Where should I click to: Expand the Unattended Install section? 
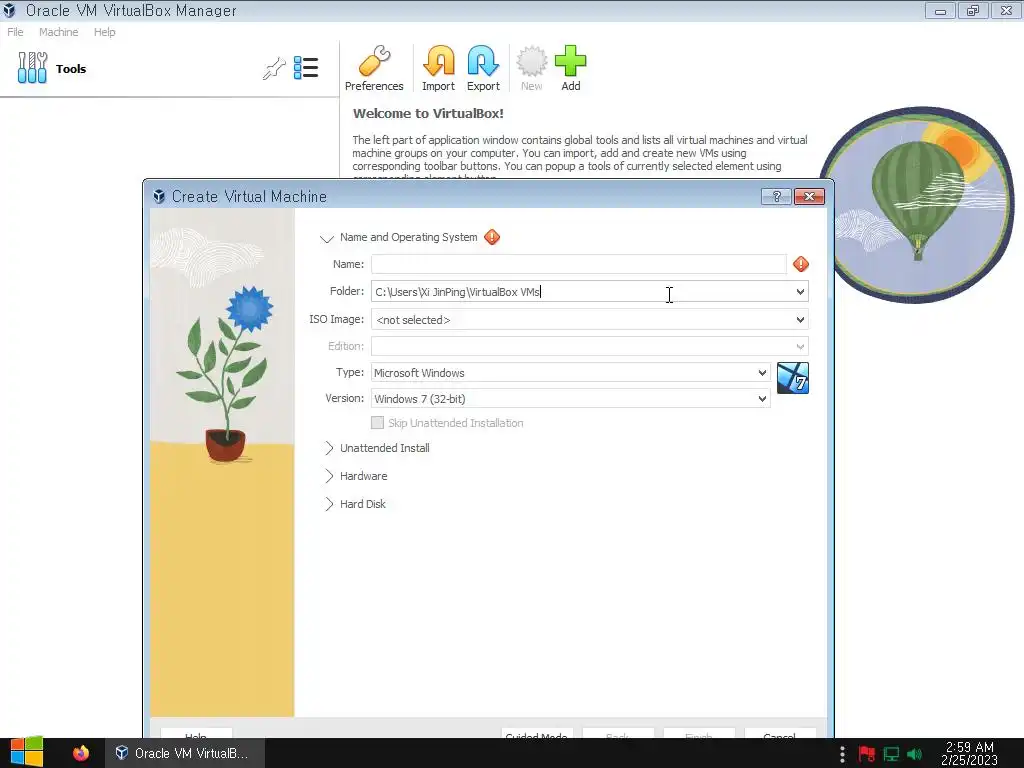[328, 448]
